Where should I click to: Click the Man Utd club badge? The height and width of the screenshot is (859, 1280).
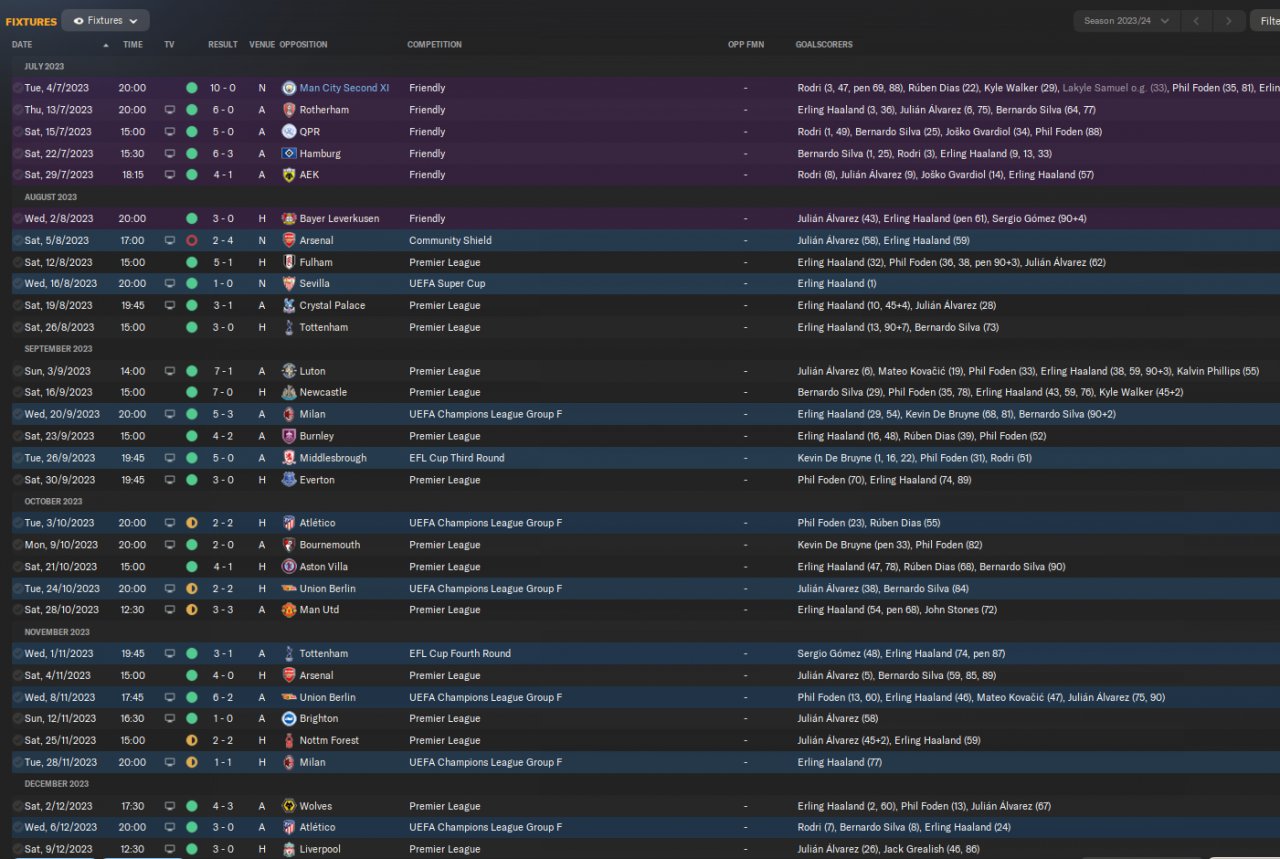(289, 610)
